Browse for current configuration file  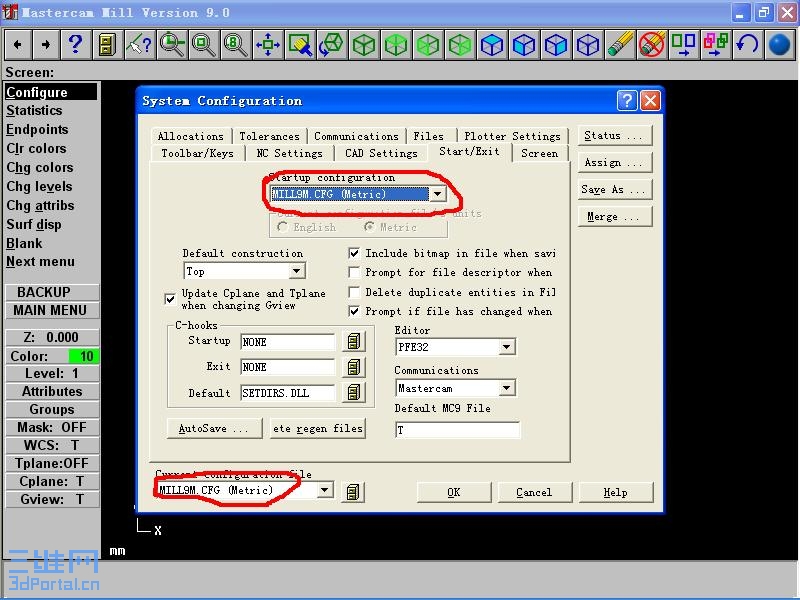coord(353,492)
